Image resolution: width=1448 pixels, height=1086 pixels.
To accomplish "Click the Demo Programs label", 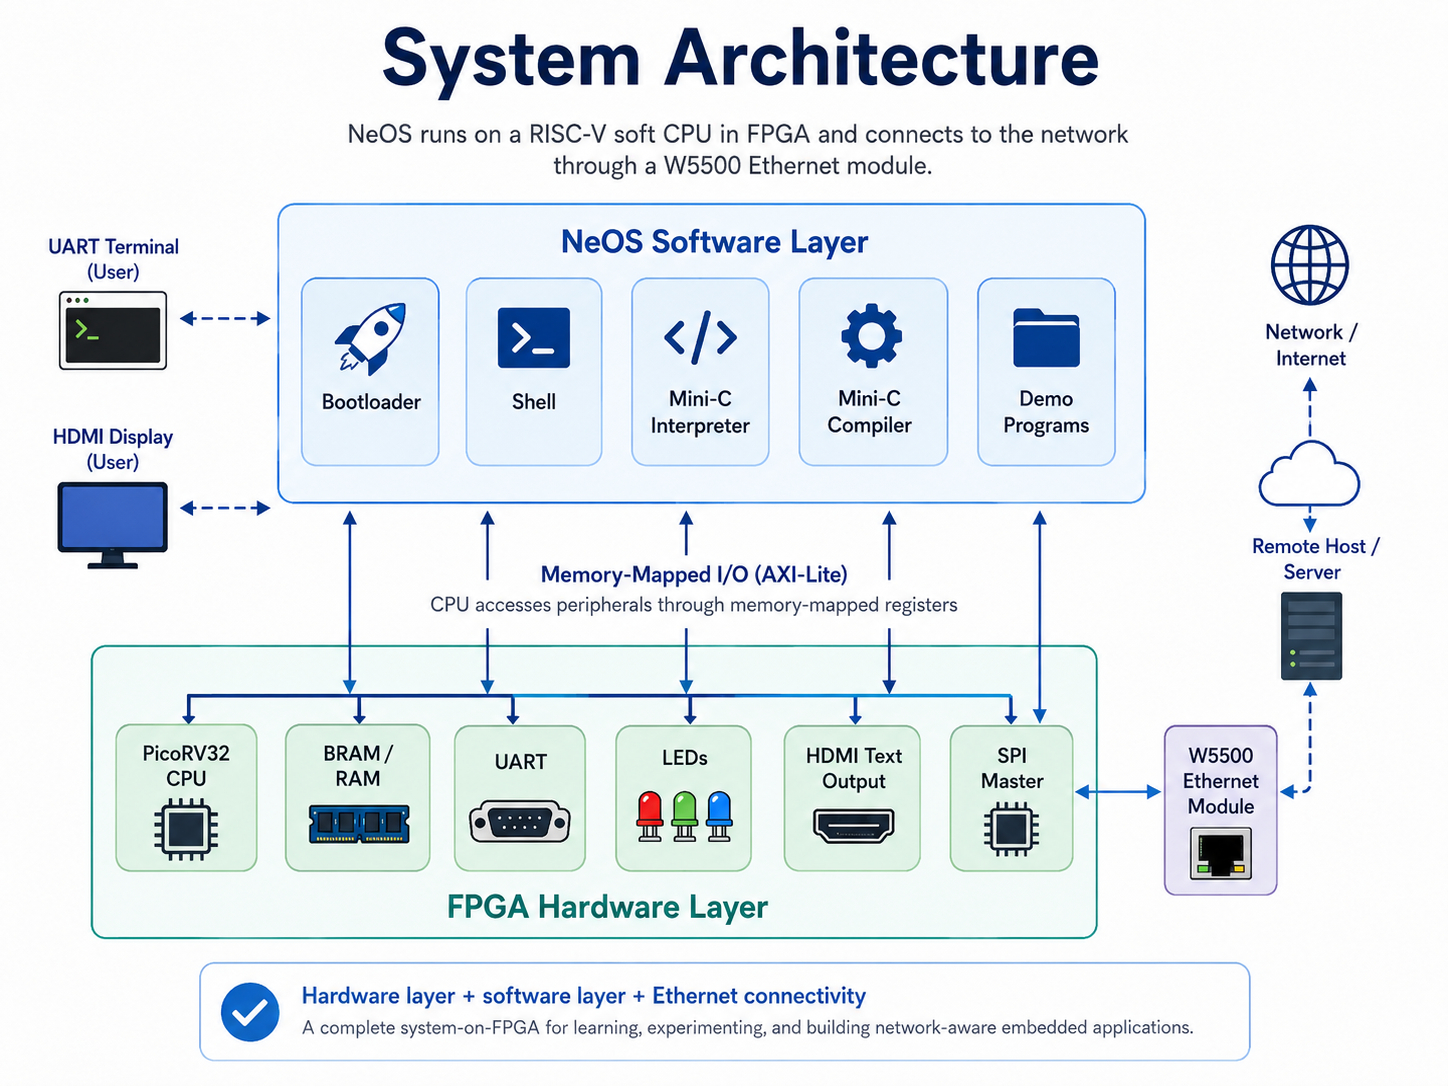I will click(x=1046, y=412).
